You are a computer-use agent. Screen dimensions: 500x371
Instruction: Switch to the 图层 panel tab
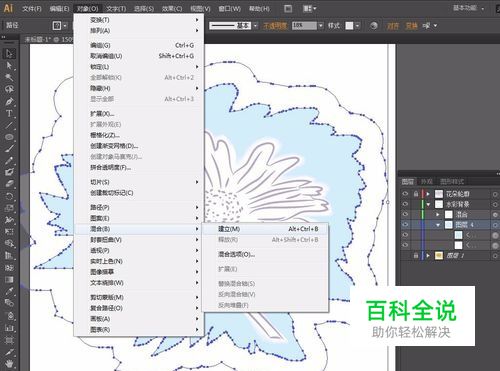click(408, 182)
